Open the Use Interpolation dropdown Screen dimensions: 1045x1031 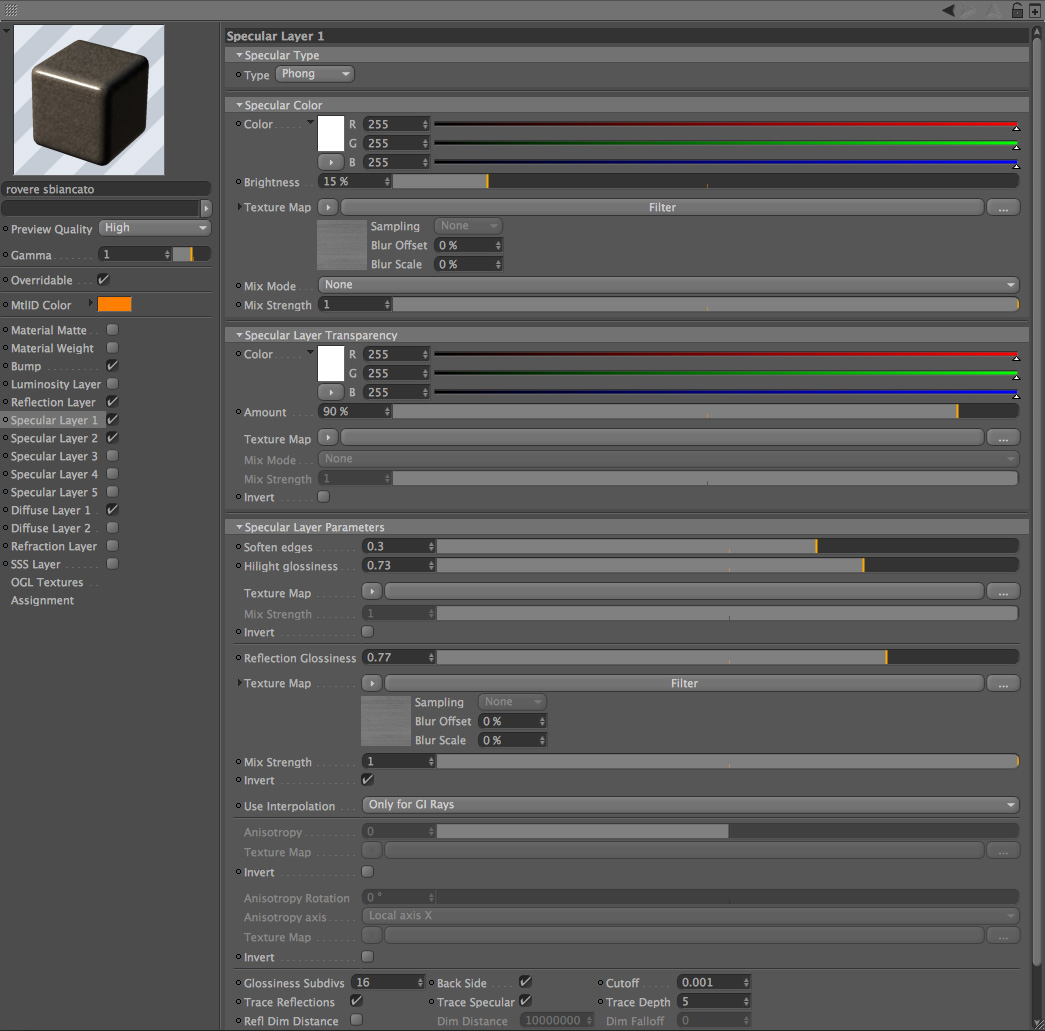690,805
